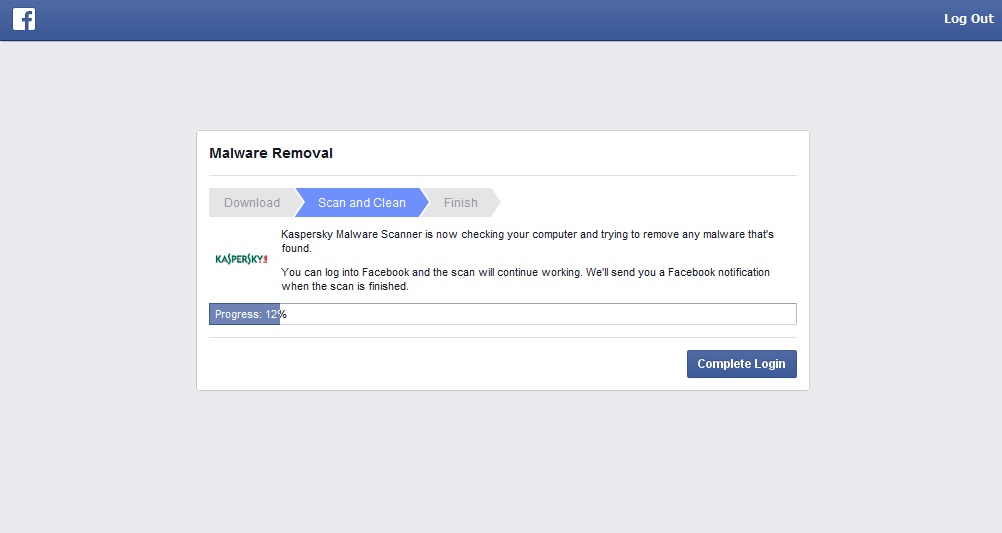Screen dimensions: 1002x533
Task: Click the scan progress bar
Action: pyautogui.click(x=503, y=314)
